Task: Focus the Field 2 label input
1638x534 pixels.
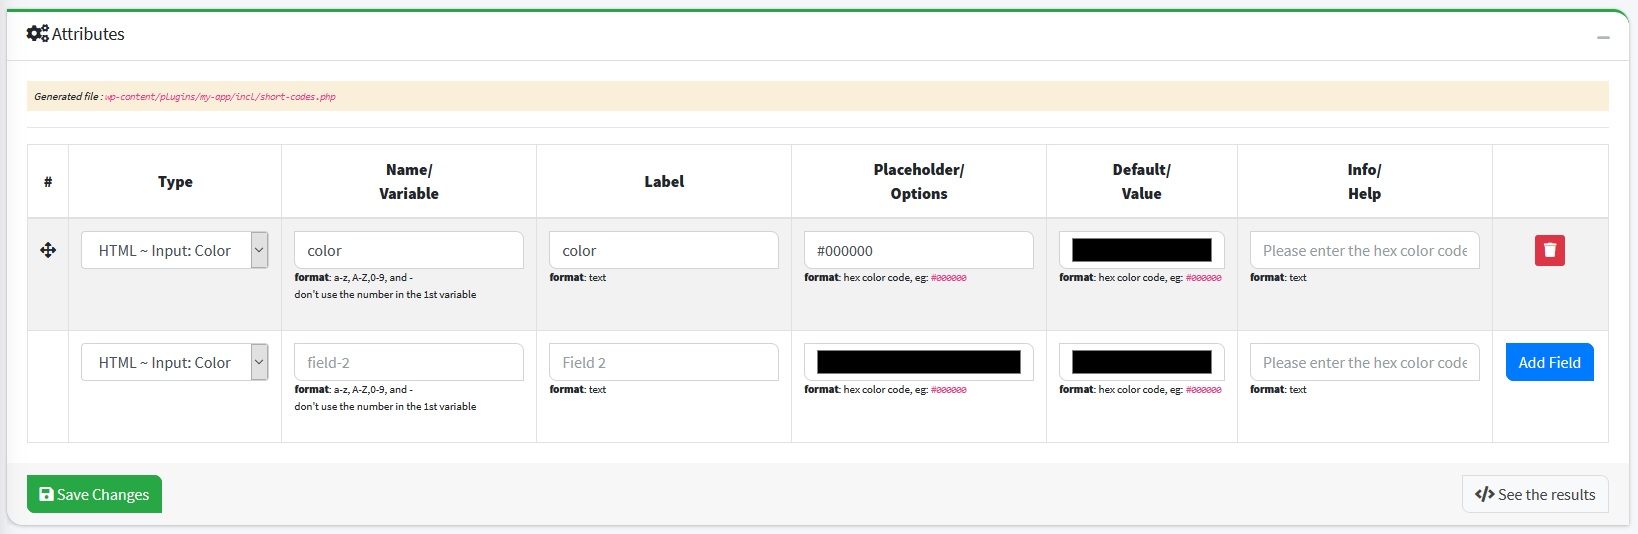Action: click(x=663, y=362)
